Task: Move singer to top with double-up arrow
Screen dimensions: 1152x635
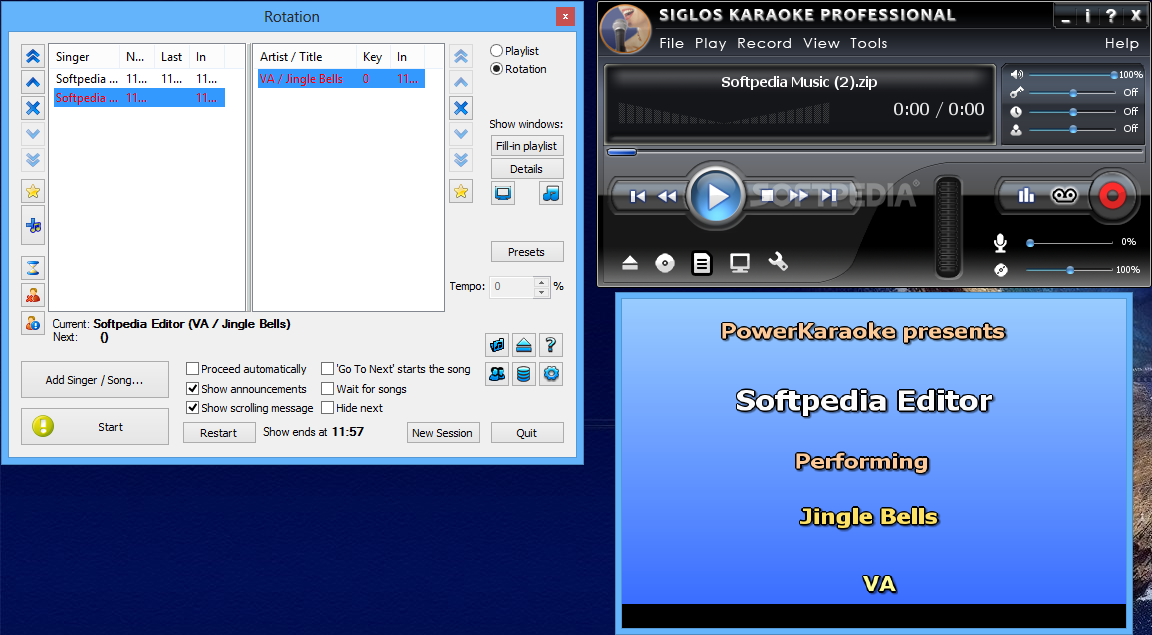Action: (33, 56)
